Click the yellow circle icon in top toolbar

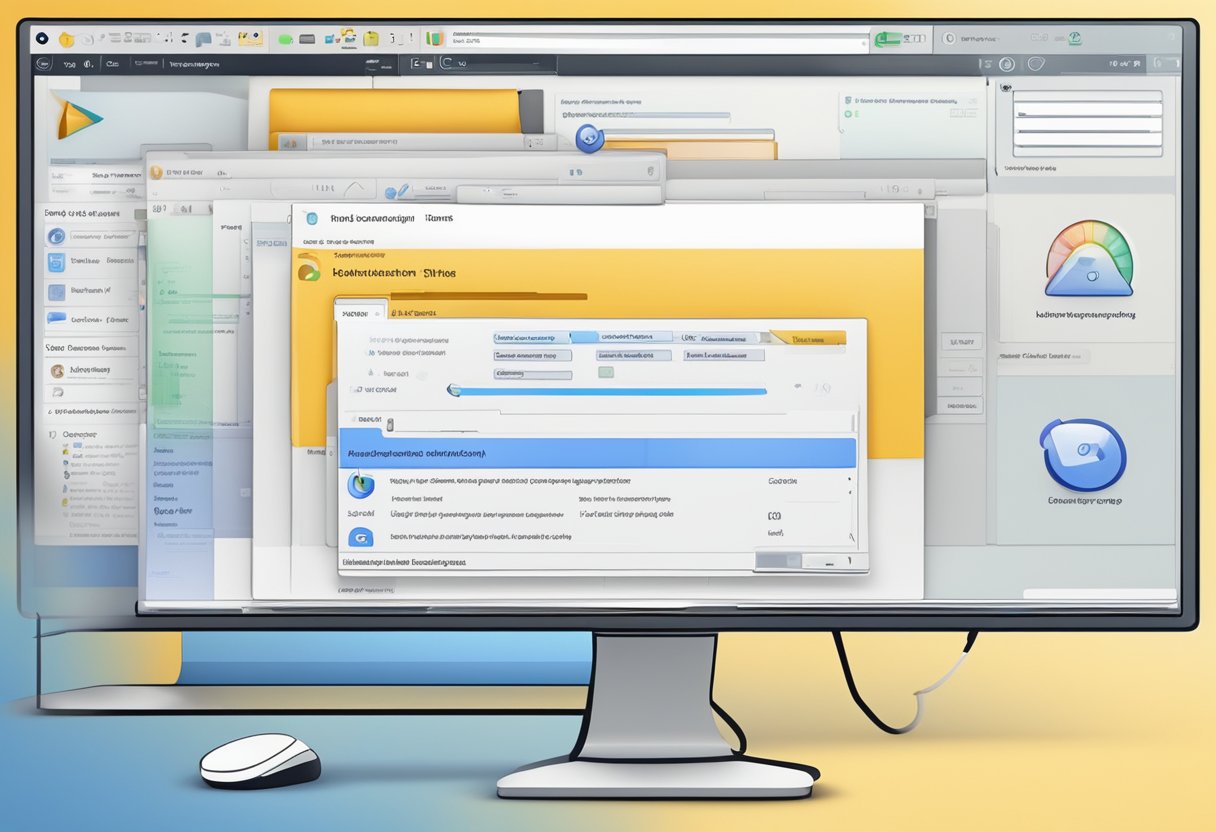(x=67, y=39)
